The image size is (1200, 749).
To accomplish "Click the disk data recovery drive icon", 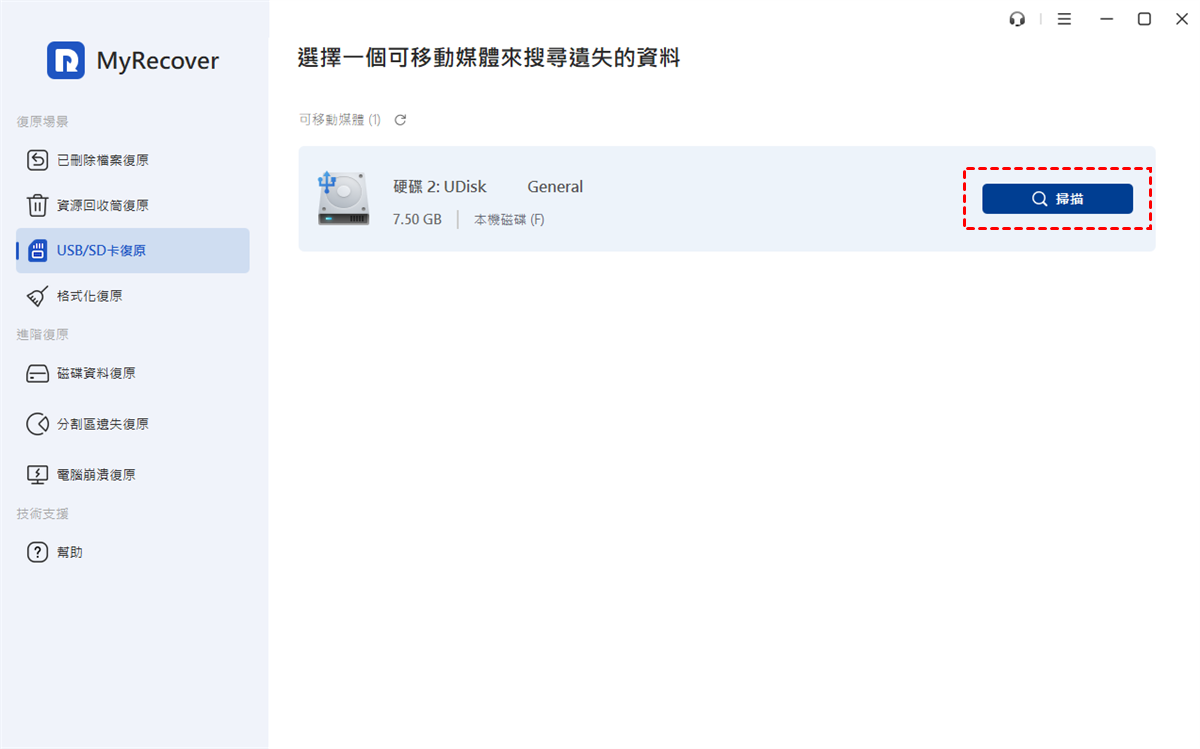I will (37, 373).
